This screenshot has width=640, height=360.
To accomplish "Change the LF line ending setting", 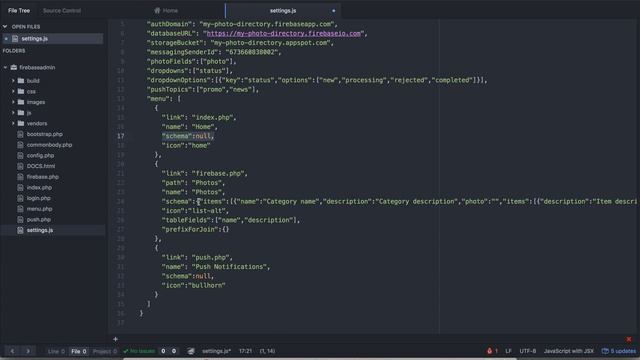I will [x=508, y=351].
